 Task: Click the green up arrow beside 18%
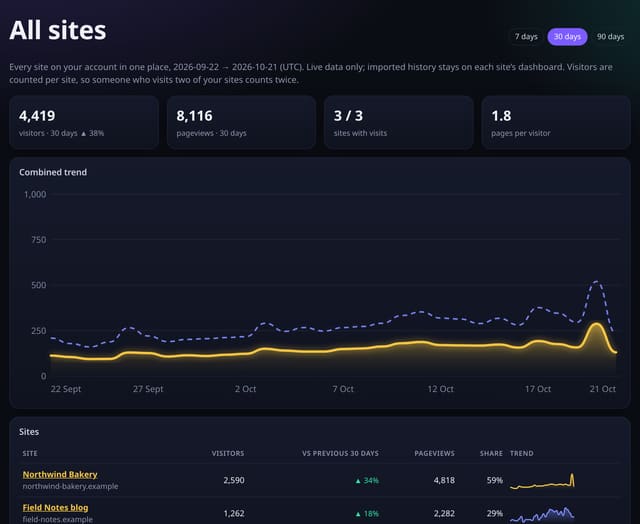click(x=358, y=514)
